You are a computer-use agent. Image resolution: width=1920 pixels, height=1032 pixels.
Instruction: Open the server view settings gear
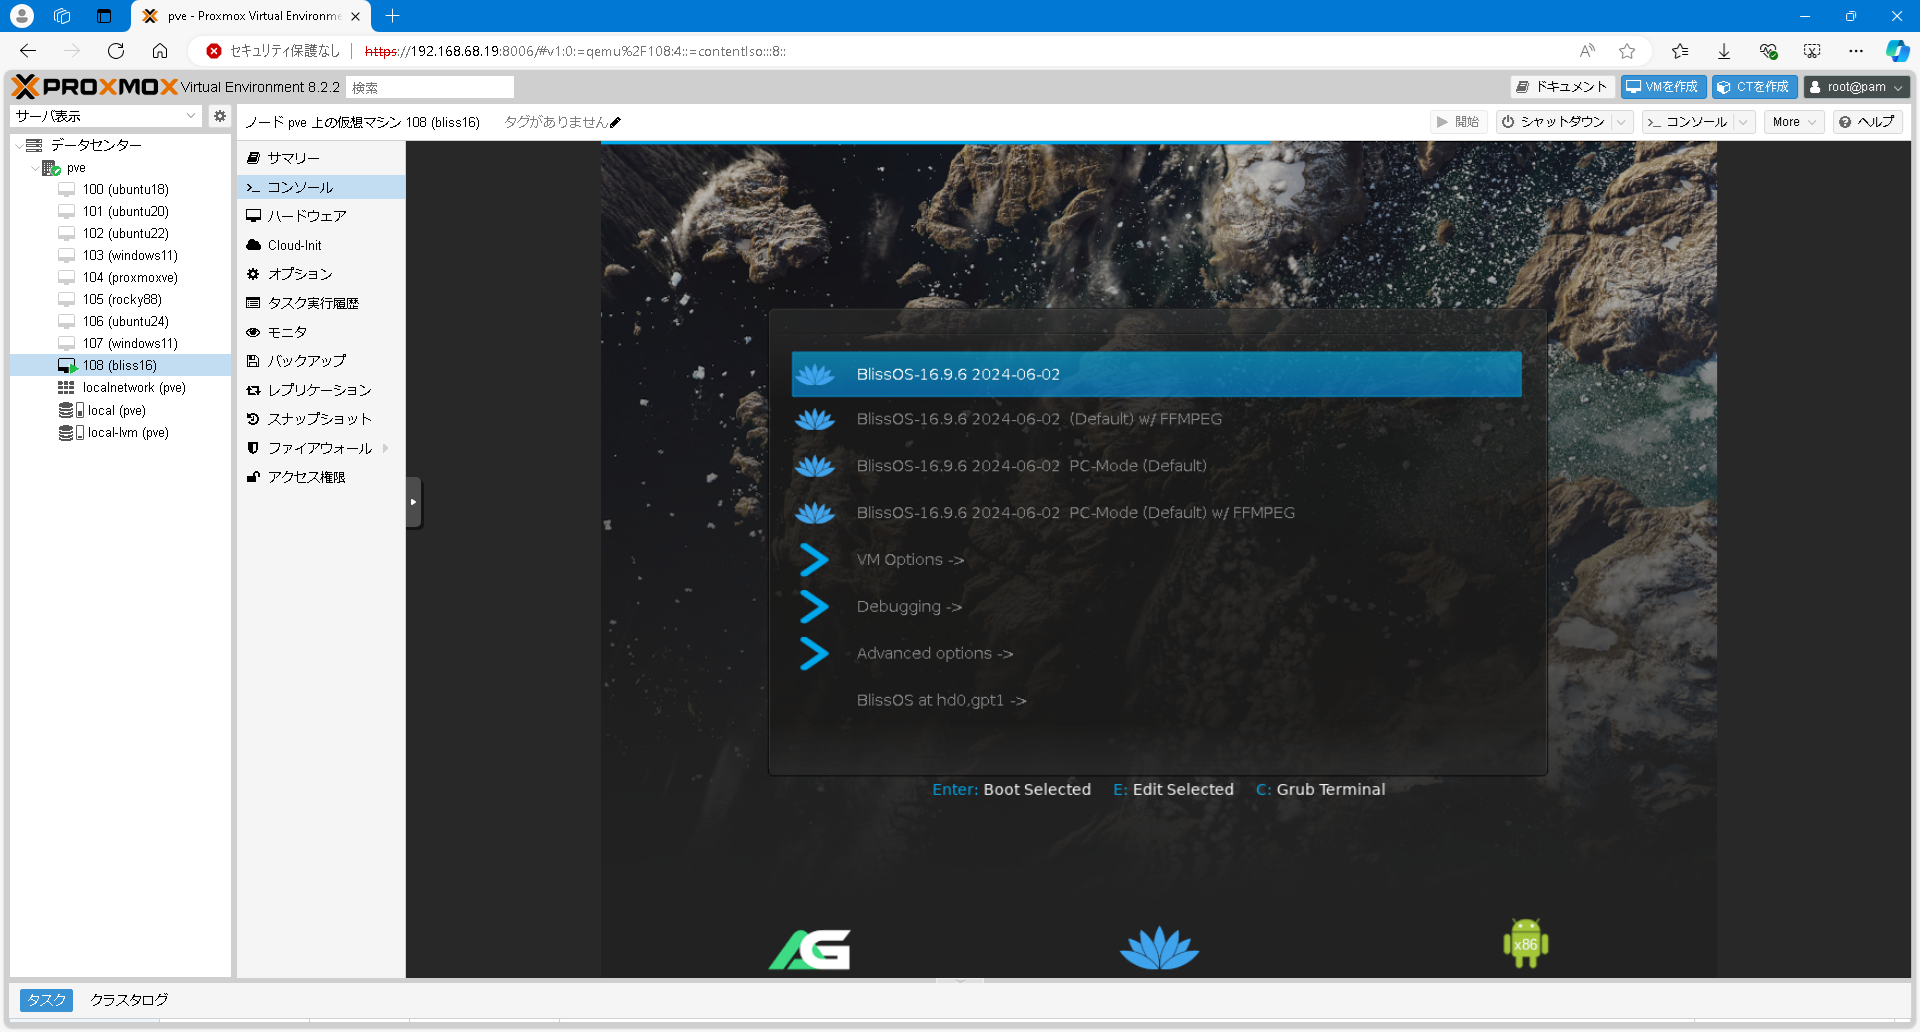point(220,116)
